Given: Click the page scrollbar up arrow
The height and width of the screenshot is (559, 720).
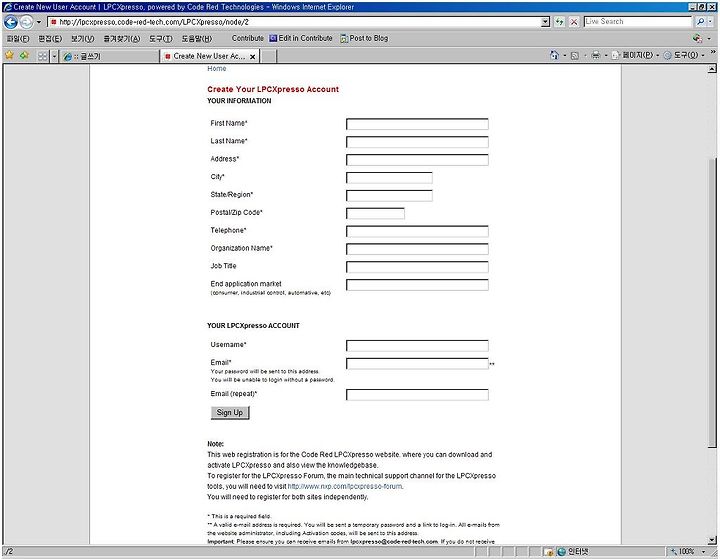Looking at the screenshot, I should point(712,69).
